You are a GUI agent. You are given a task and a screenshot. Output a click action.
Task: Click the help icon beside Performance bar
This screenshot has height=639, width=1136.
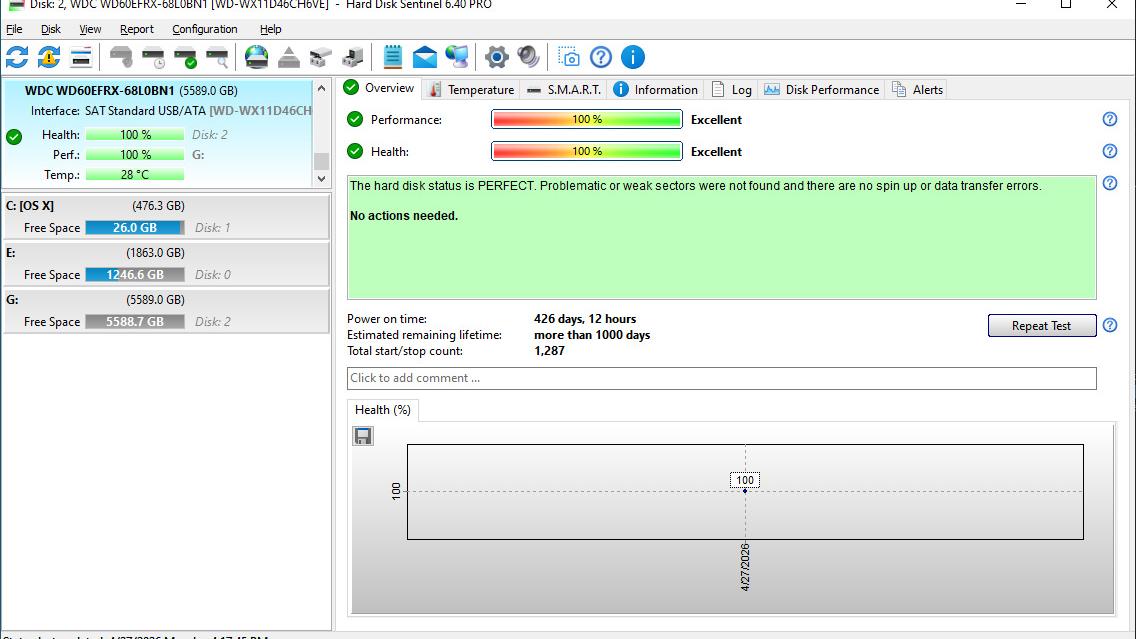pyautogui.click(x=1109, y=120)
